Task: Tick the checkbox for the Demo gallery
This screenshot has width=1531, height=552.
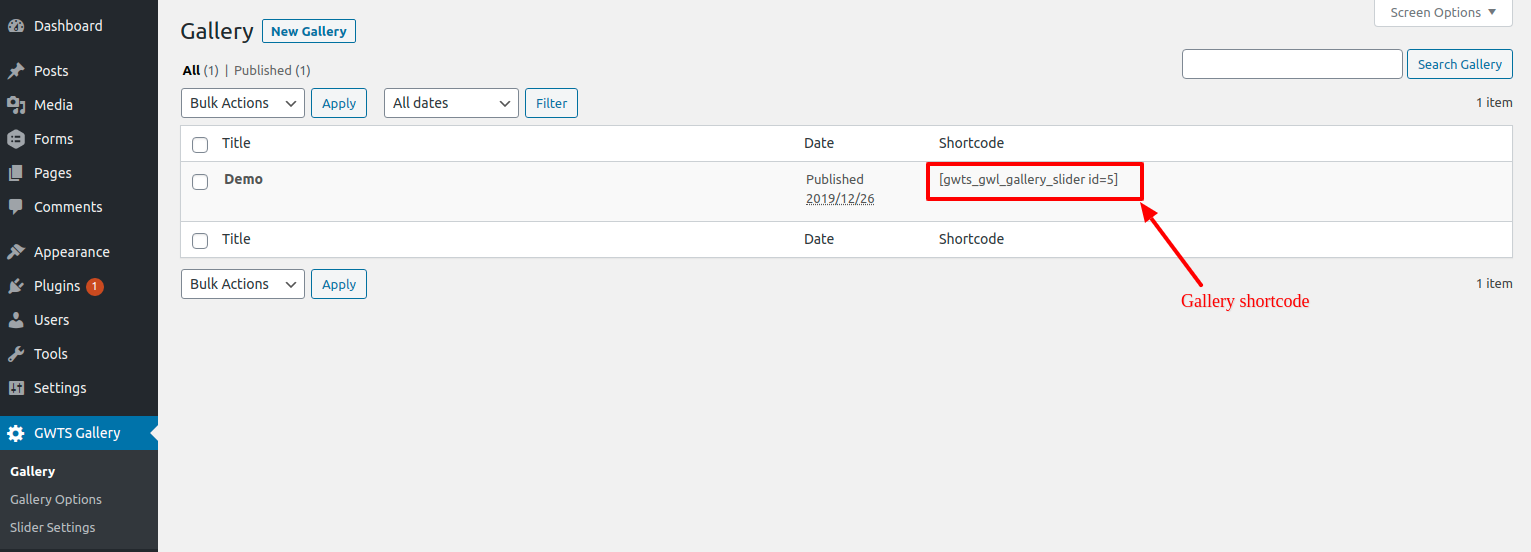Action: coord(200,181)
